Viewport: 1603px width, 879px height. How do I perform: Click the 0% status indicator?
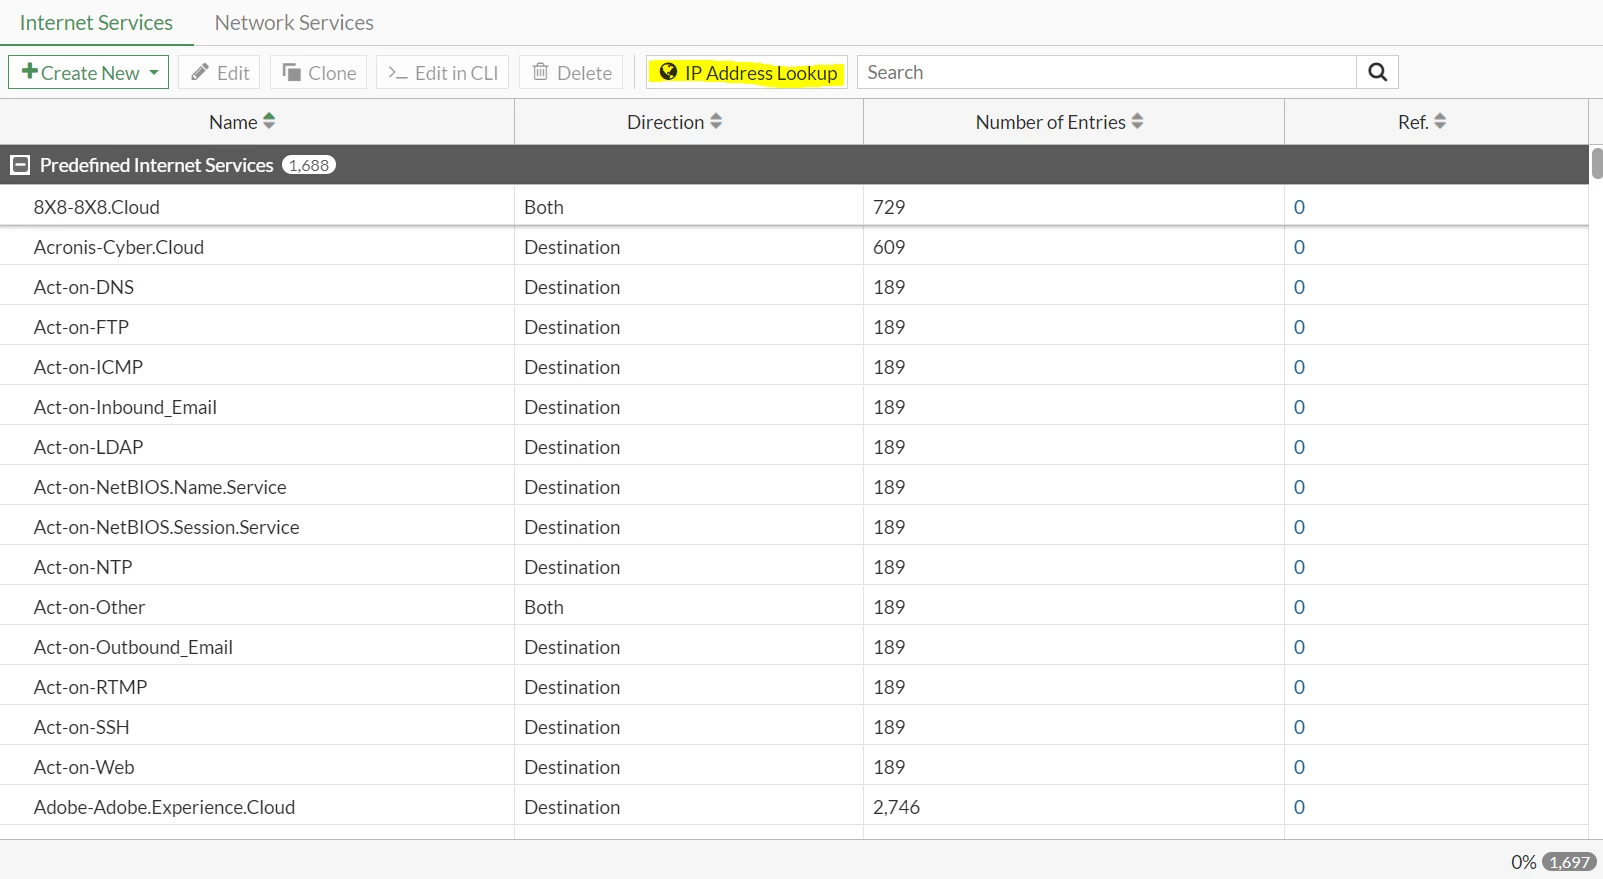[x=1523, y=862]
